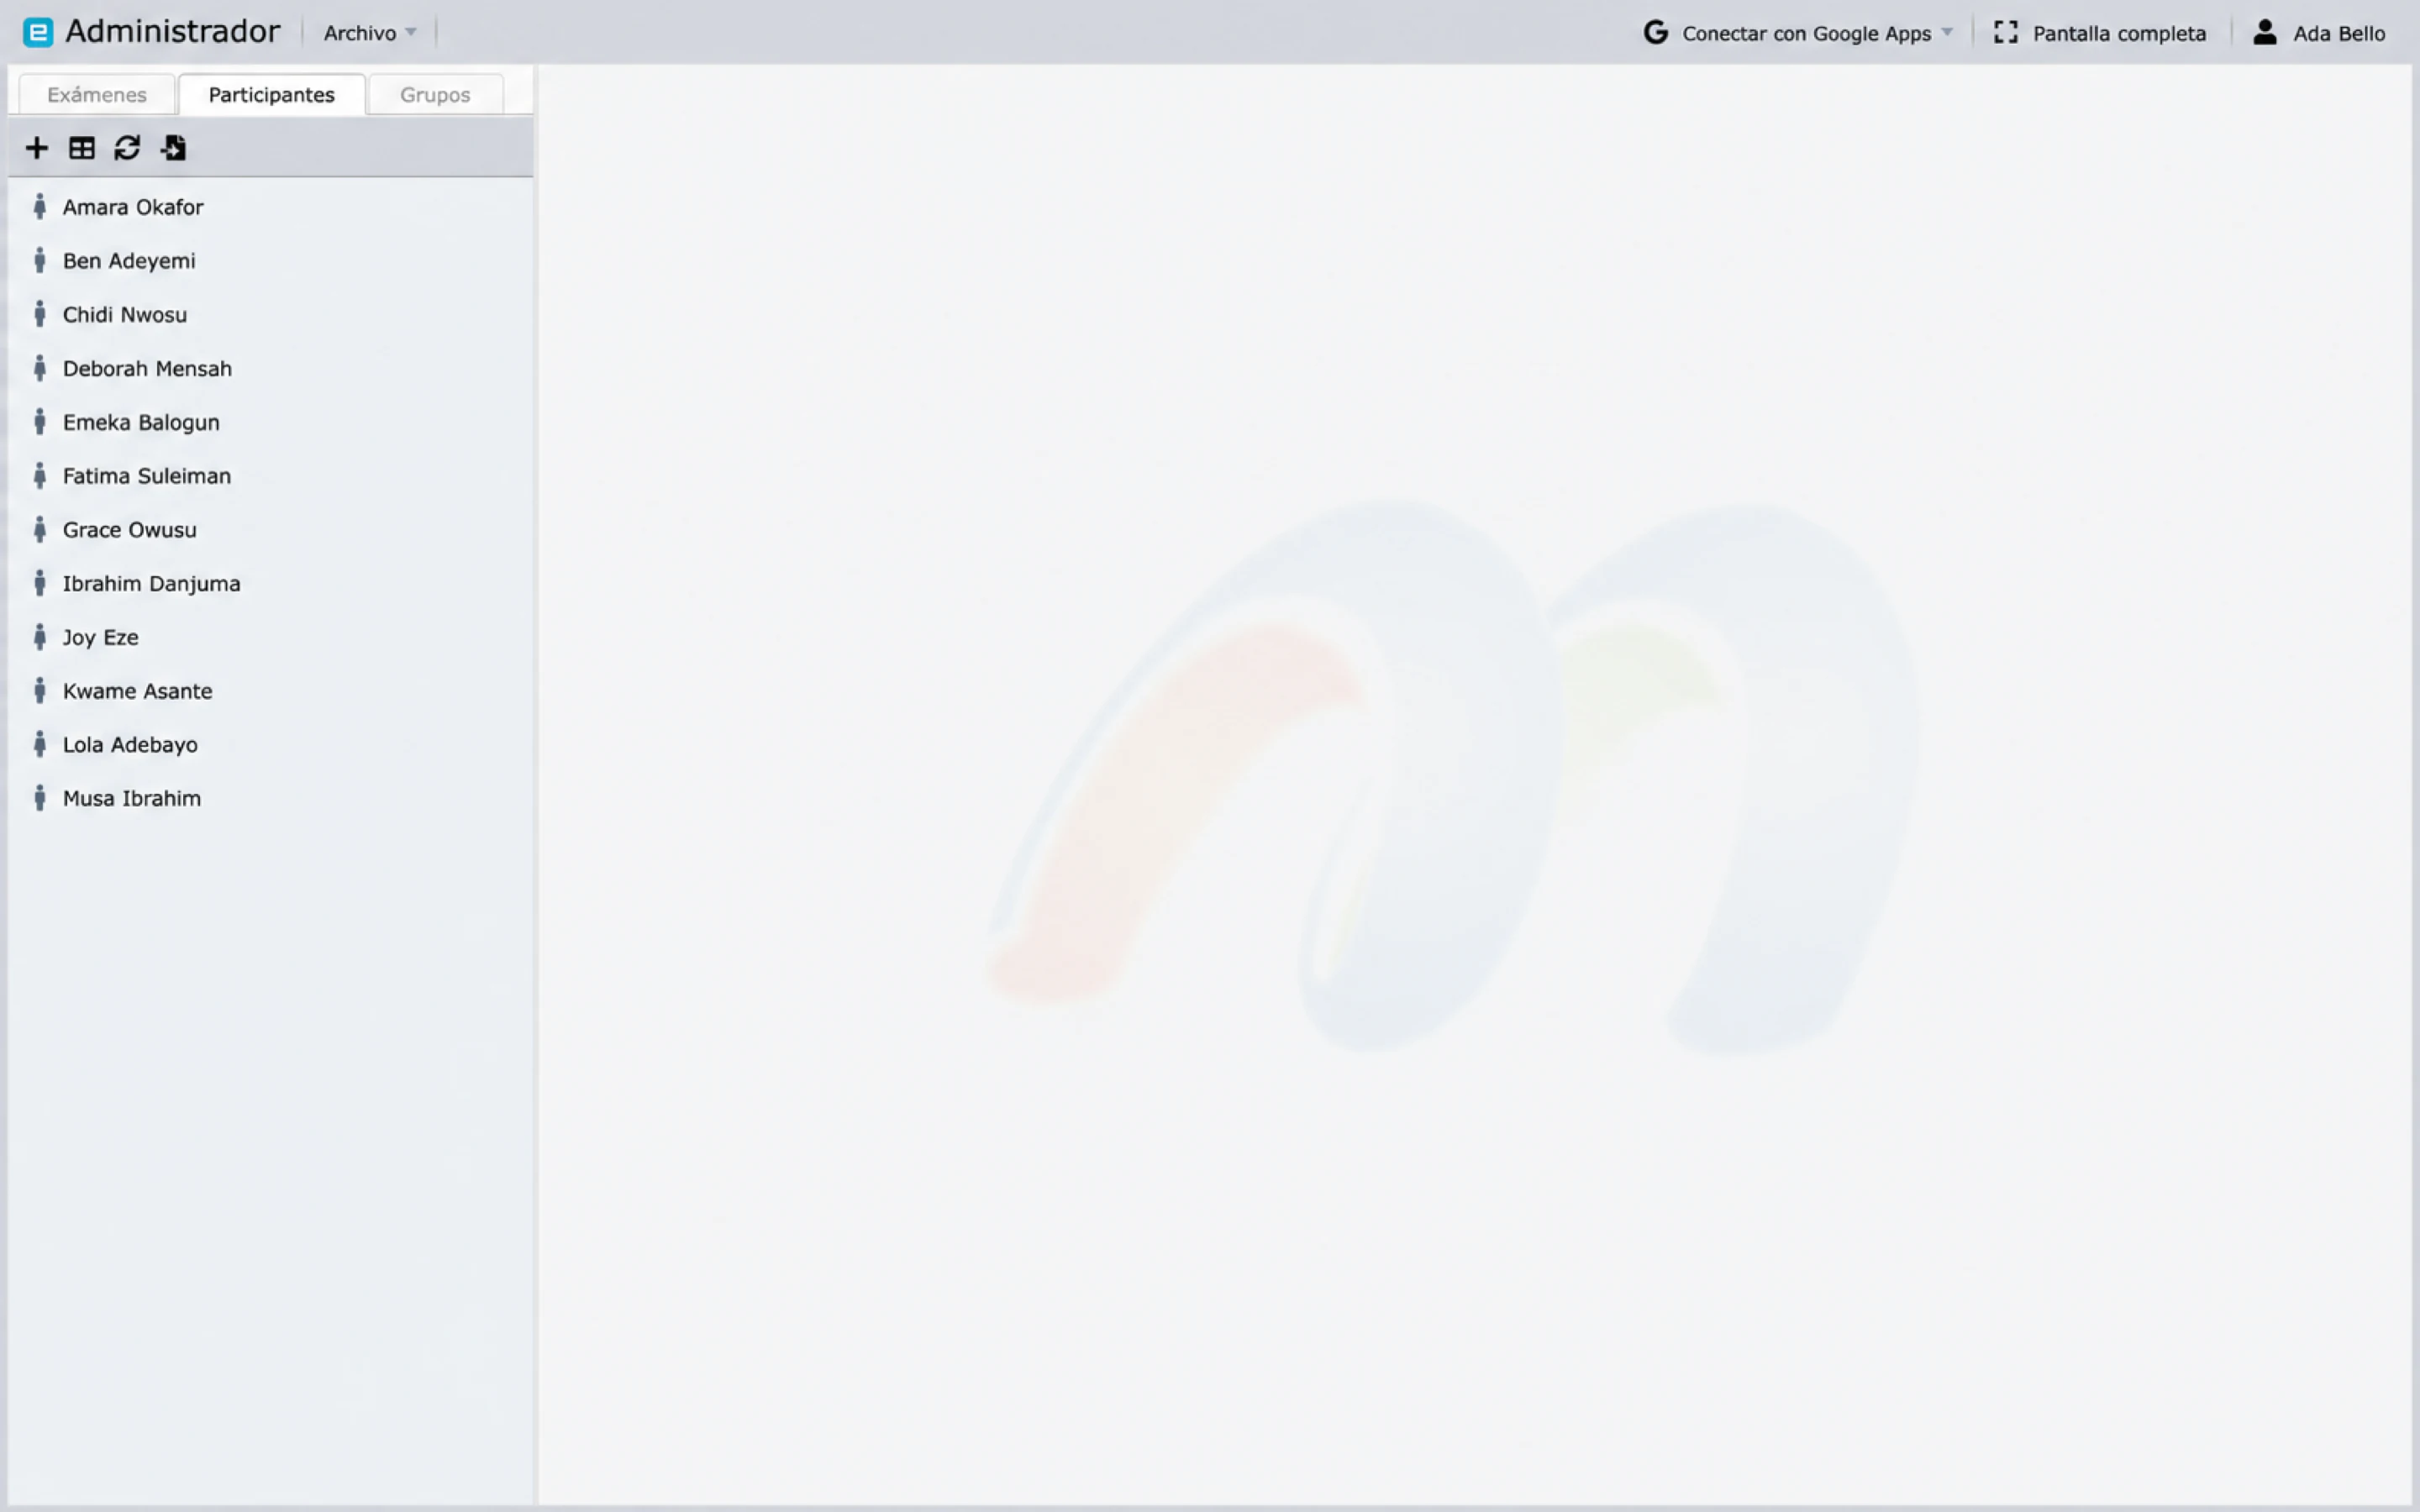Click person icon next to Ibrahim Danjuma

(x=40, y=583)
